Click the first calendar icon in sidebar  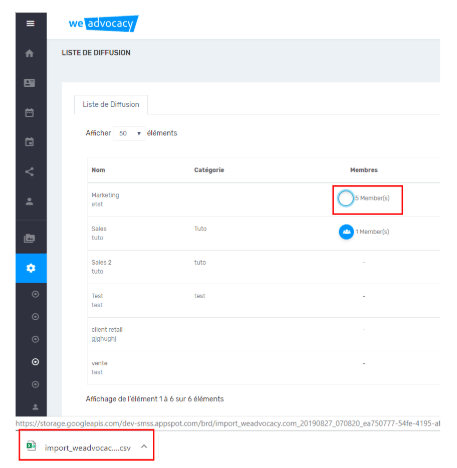pyautogui.click(x=29, y=113)
